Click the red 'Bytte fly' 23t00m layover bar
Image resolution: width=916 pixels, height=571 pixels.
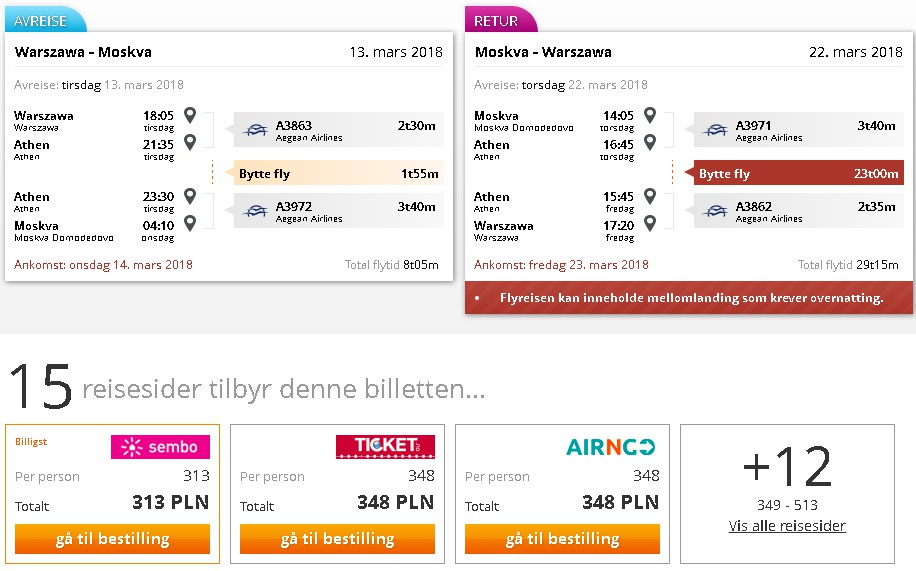click(798, 173)
